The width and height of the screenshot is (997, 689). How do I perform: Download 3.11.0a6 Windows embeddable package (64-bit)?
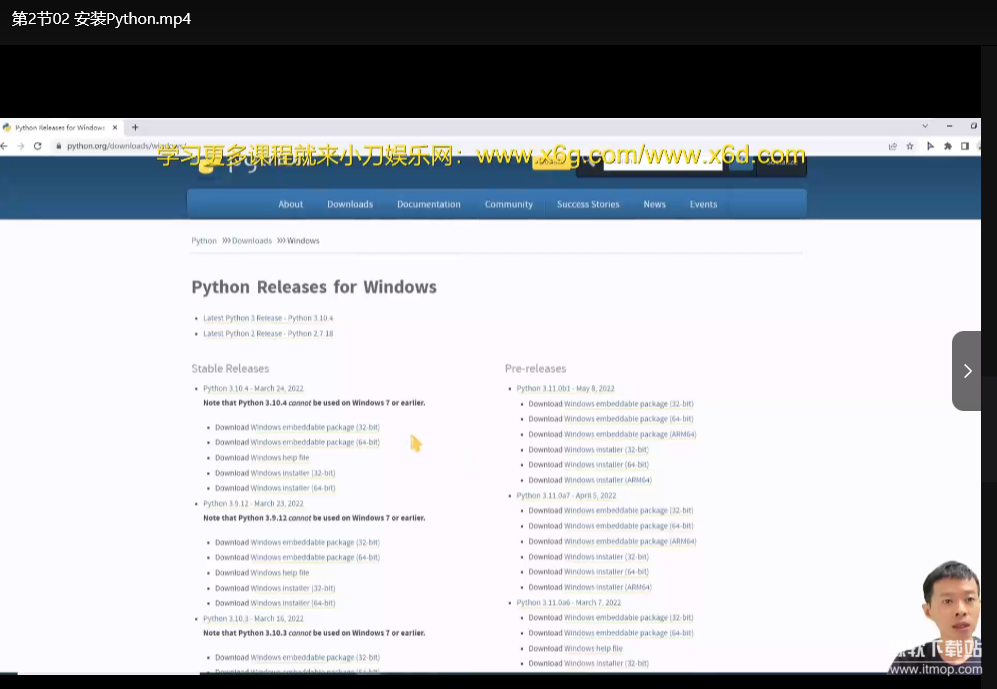pyautogui.click(x=628, y=633)
